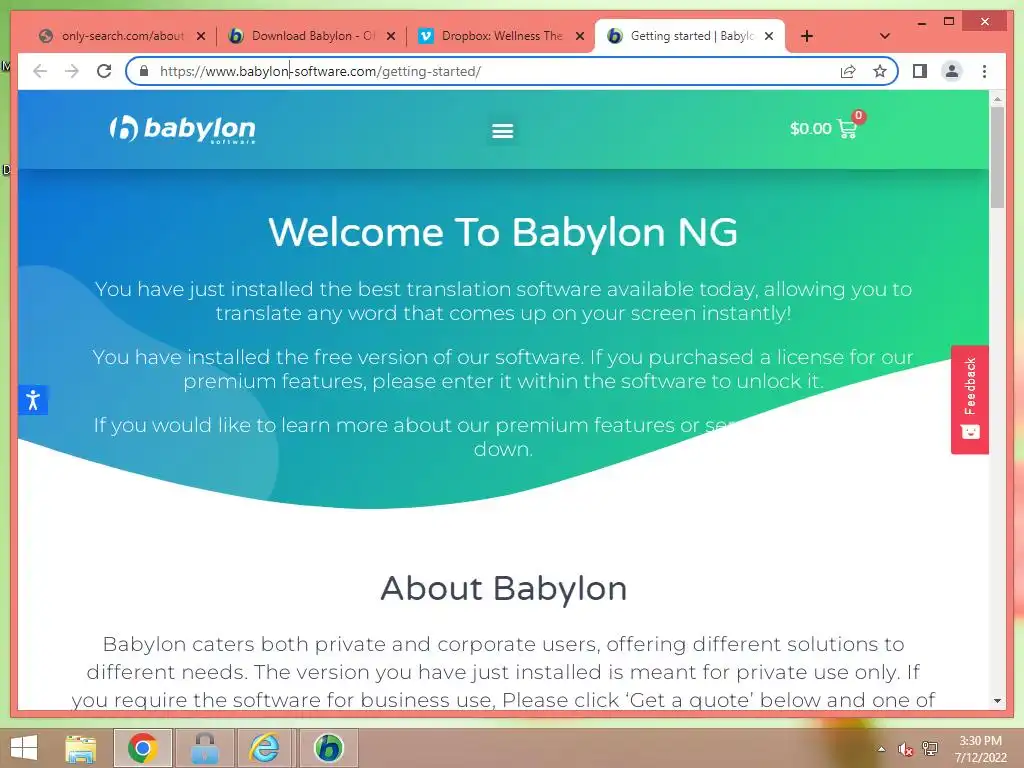Open network status tray icon
The image size is (1024, 768).
coord(930,749)
